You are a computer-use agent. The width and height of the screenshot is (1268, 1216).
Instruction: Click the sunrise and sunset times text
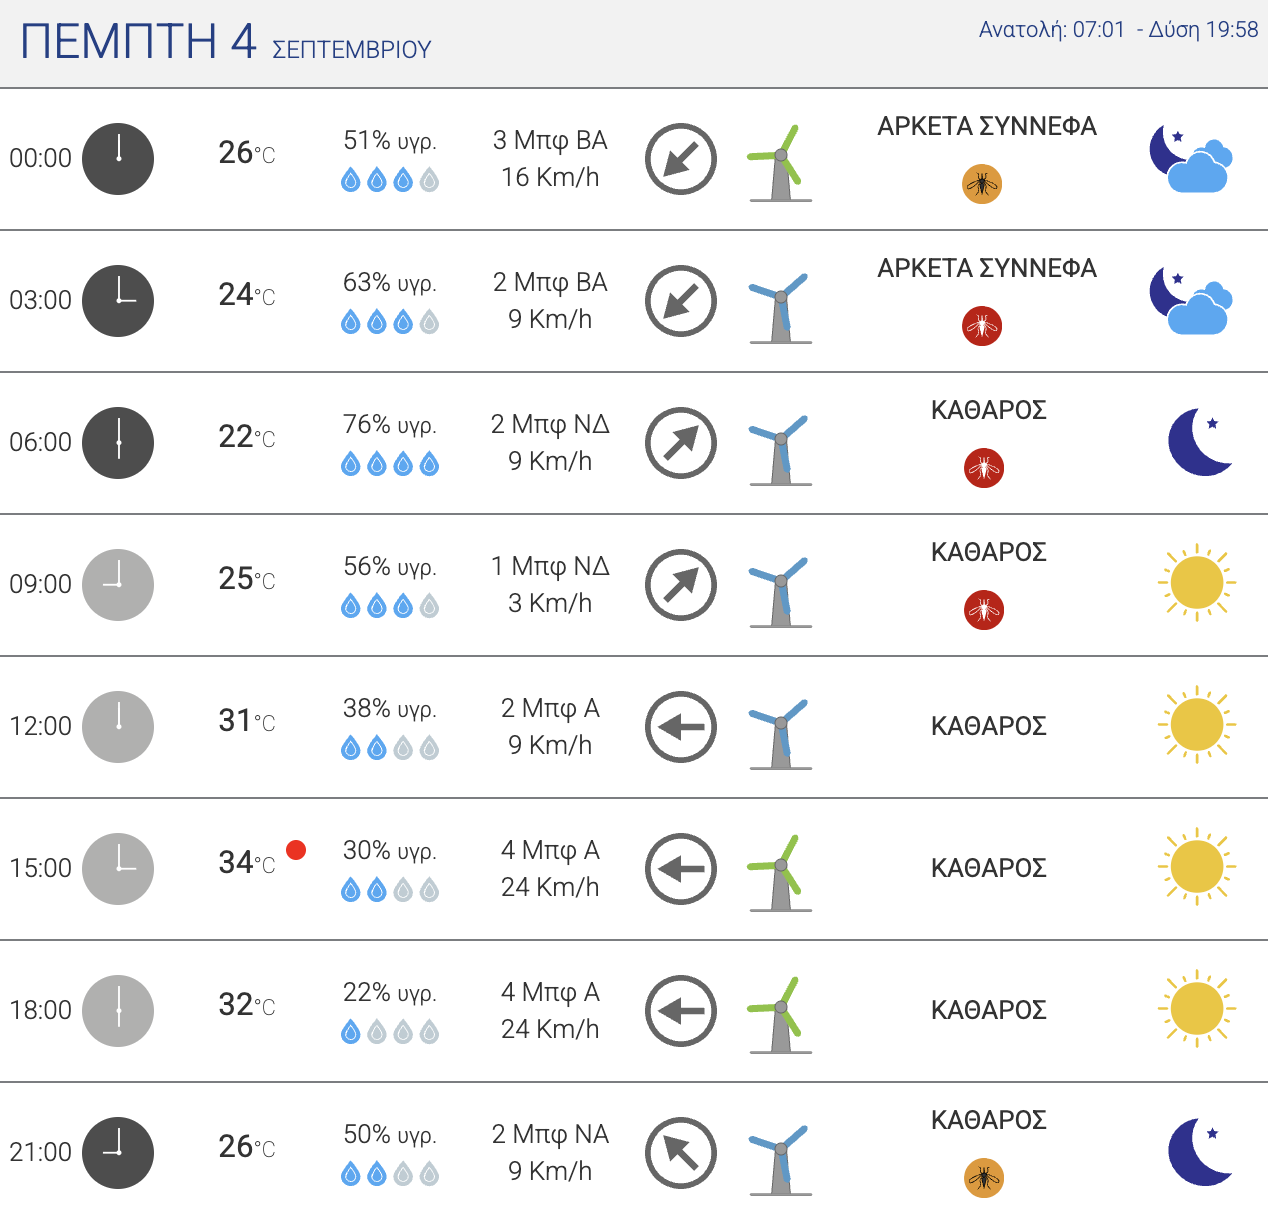pyautogui.click(x=1118, y=30)
